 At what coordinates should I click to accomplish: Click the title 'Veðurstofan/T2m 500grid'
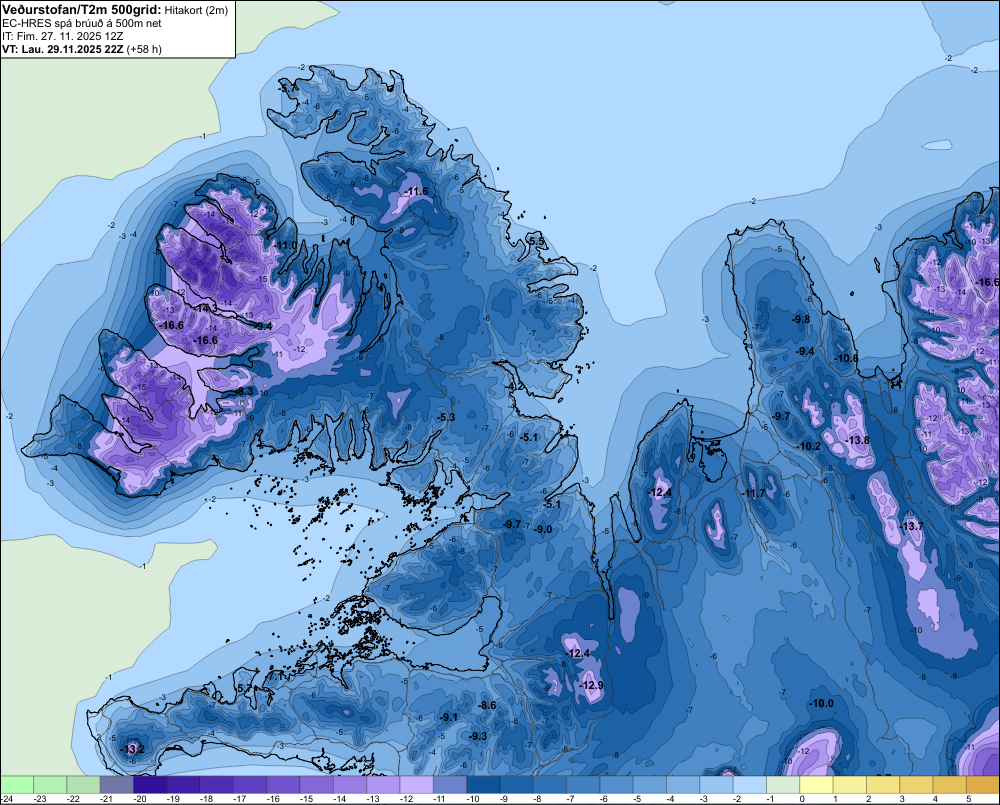(82, 9)
